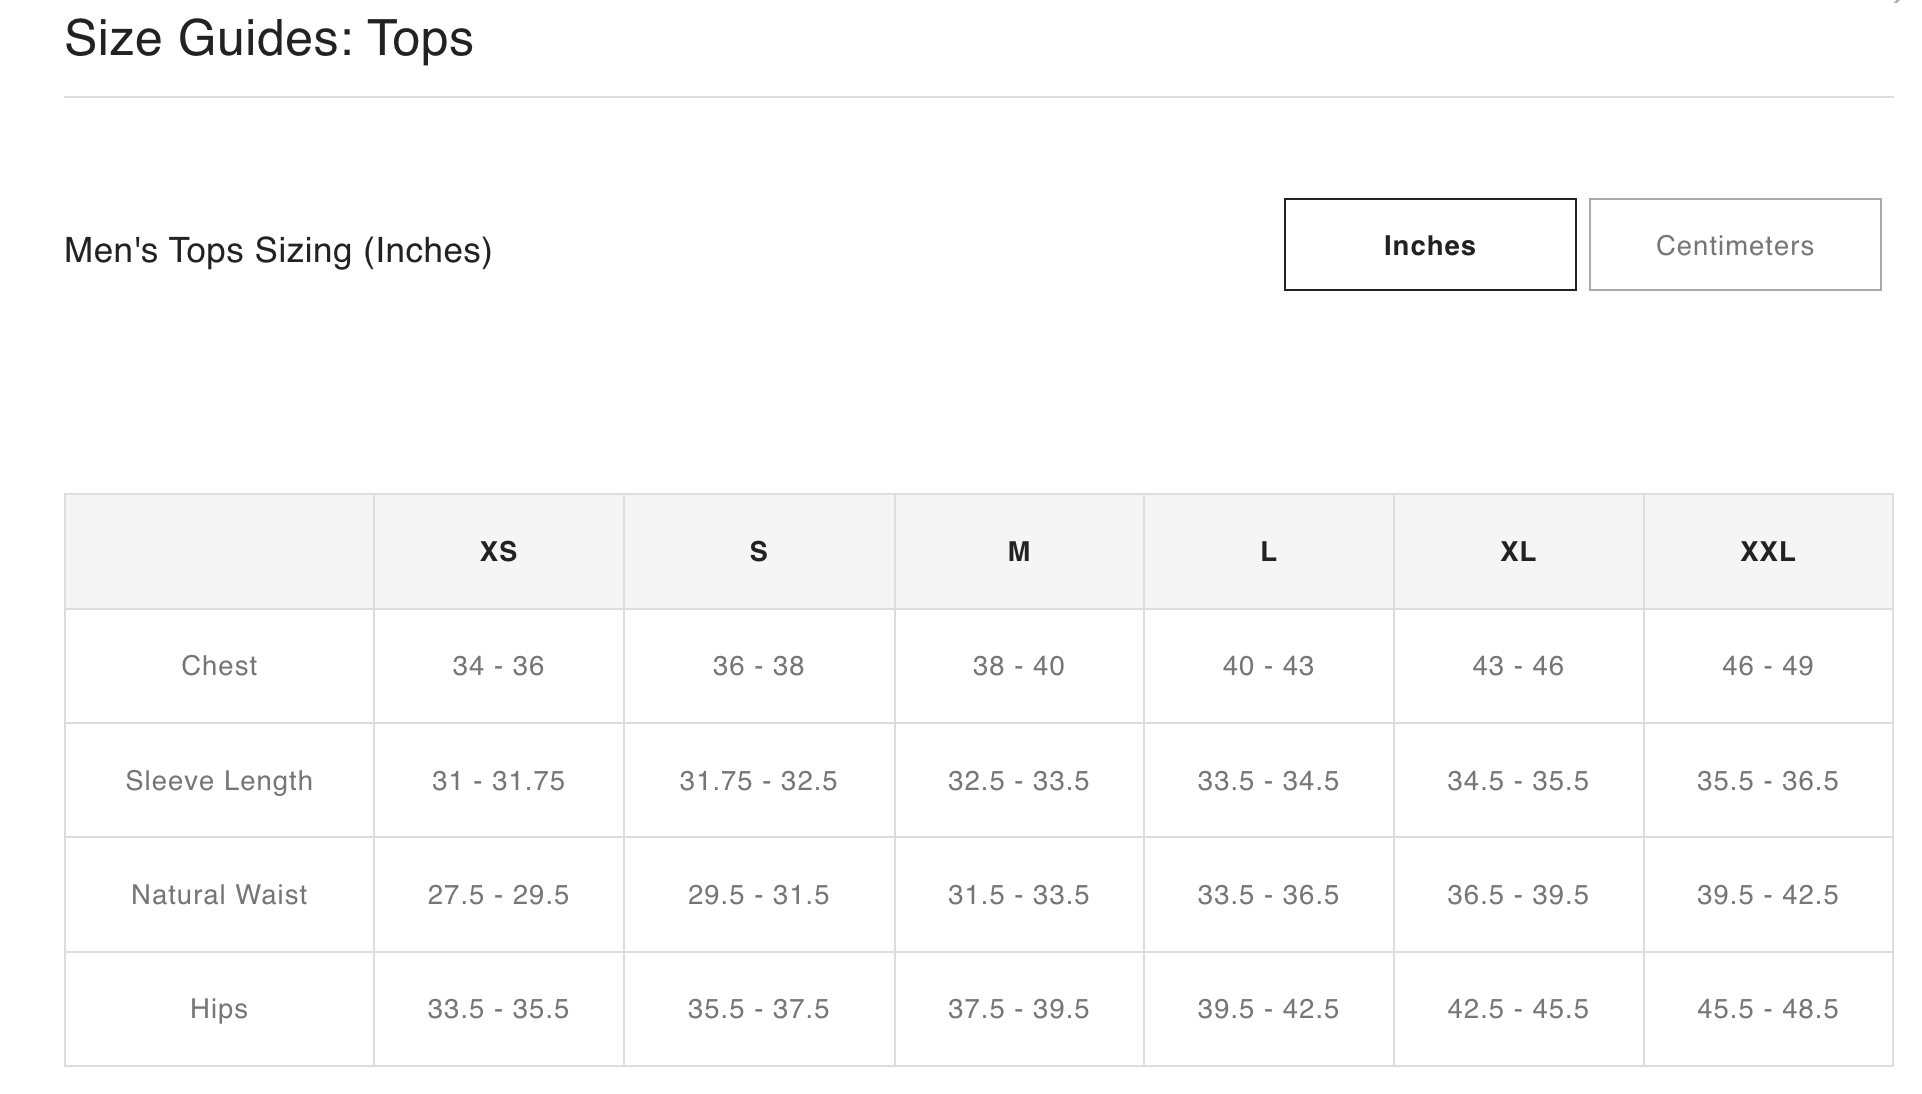Viewport: 1922px width, 1094px height.
Task: Click the XS size column header
Action: coord(498,552)
